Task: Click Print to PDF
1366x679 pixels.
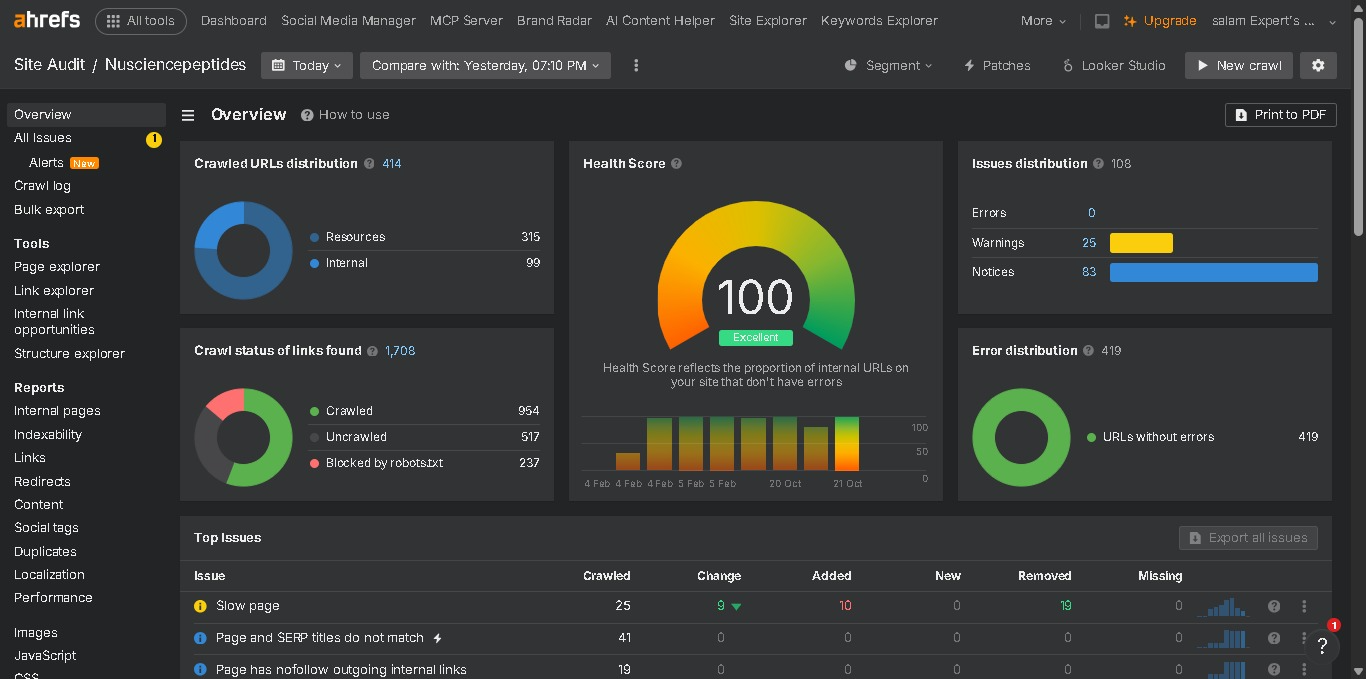Action: pyautogui.click(x=1280, y=115)
